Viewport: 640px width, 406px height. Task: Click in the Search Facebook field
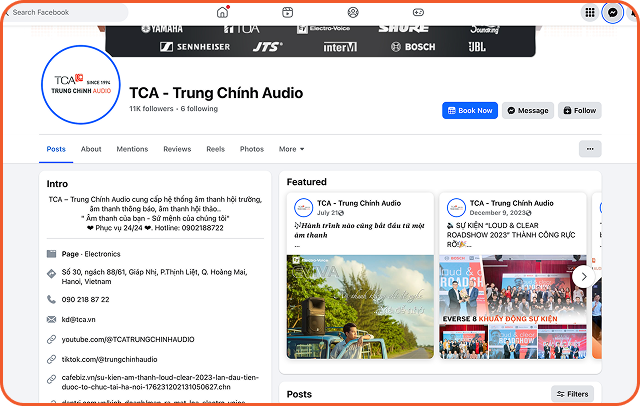click(x=68, y=13)
